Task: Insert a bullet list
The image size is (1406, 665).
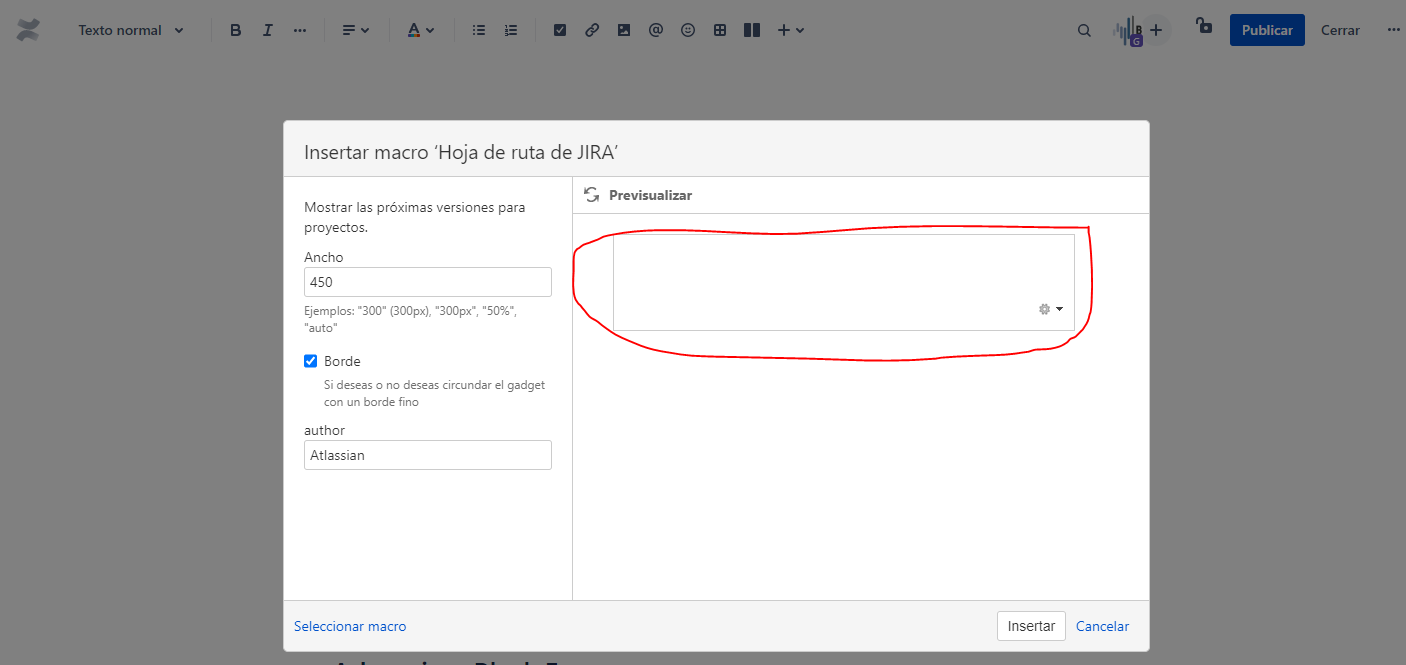Action: pyautogui.click(x=479, y=30)
